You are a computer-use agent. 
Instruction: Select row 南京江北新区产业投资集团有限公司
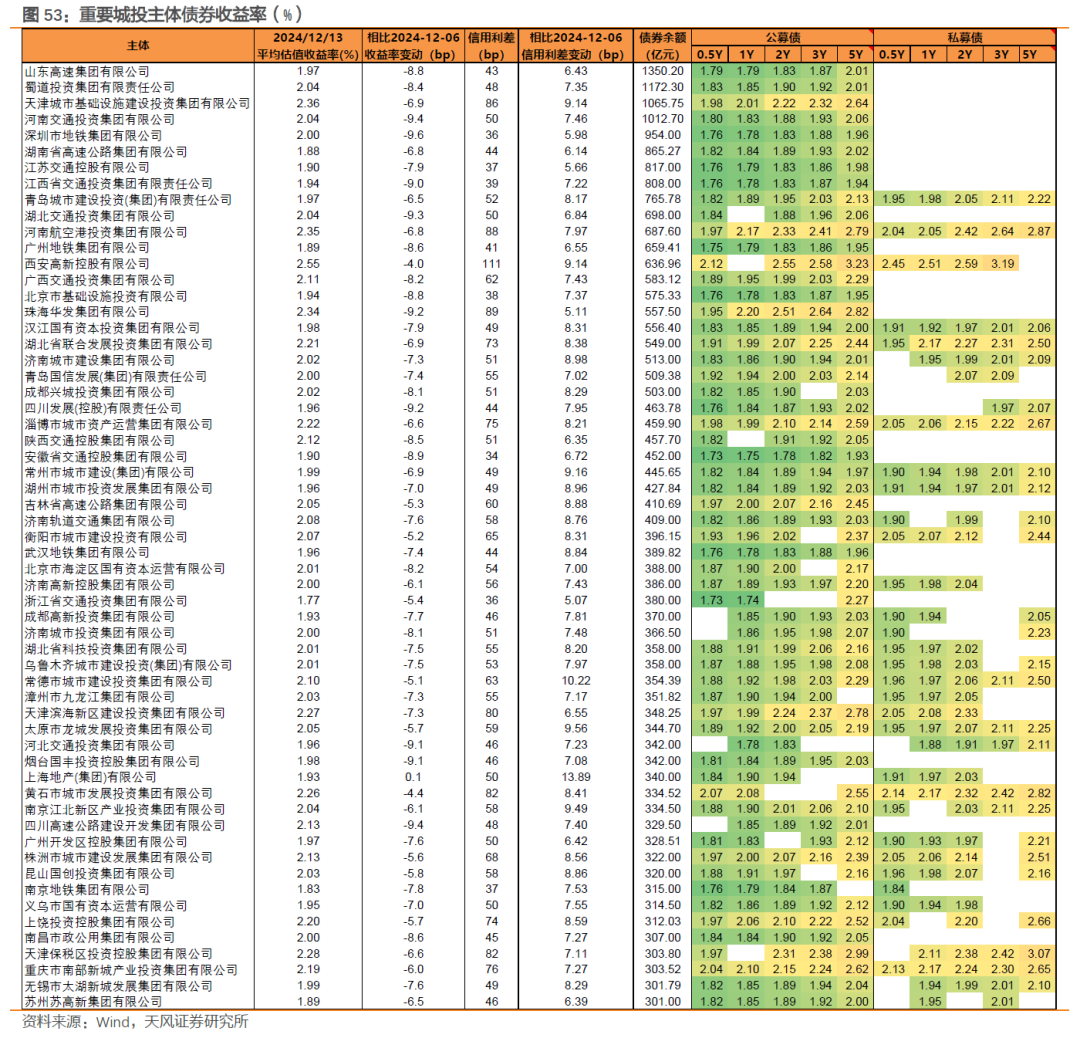(539, 809)
